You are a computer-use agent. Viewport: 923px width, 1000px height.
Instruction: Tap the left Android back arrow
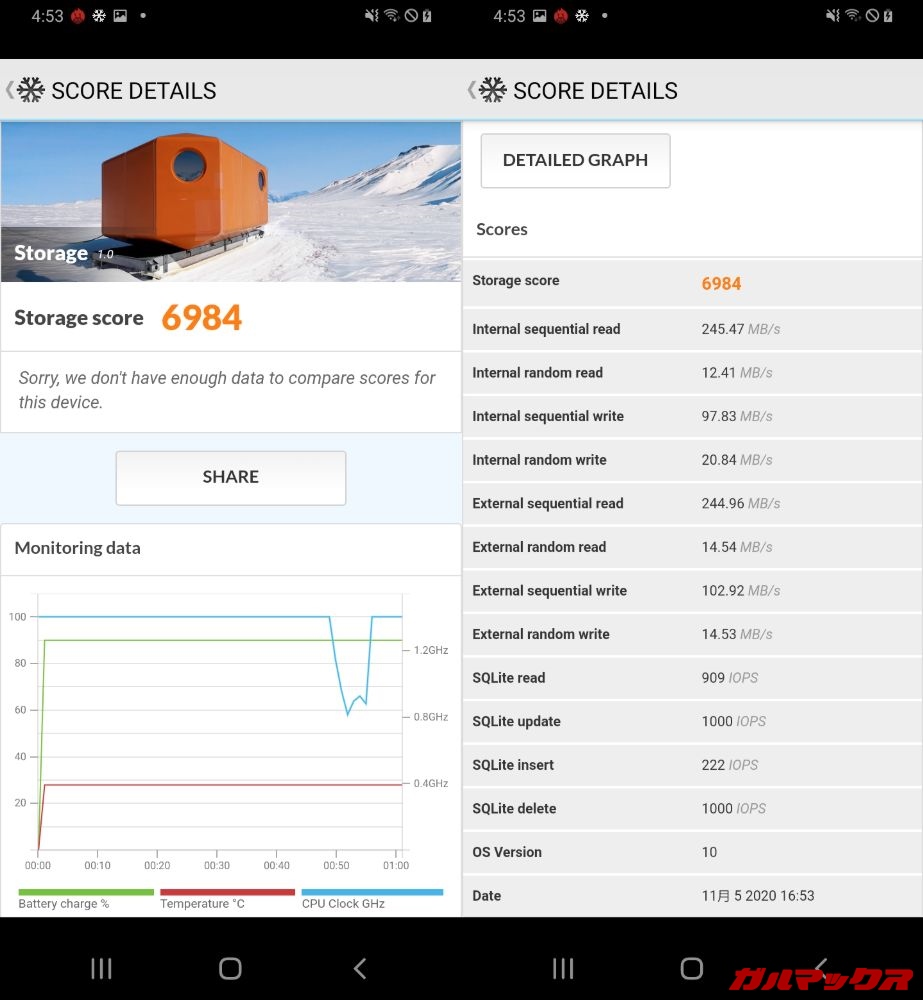(x=360, y=967)
